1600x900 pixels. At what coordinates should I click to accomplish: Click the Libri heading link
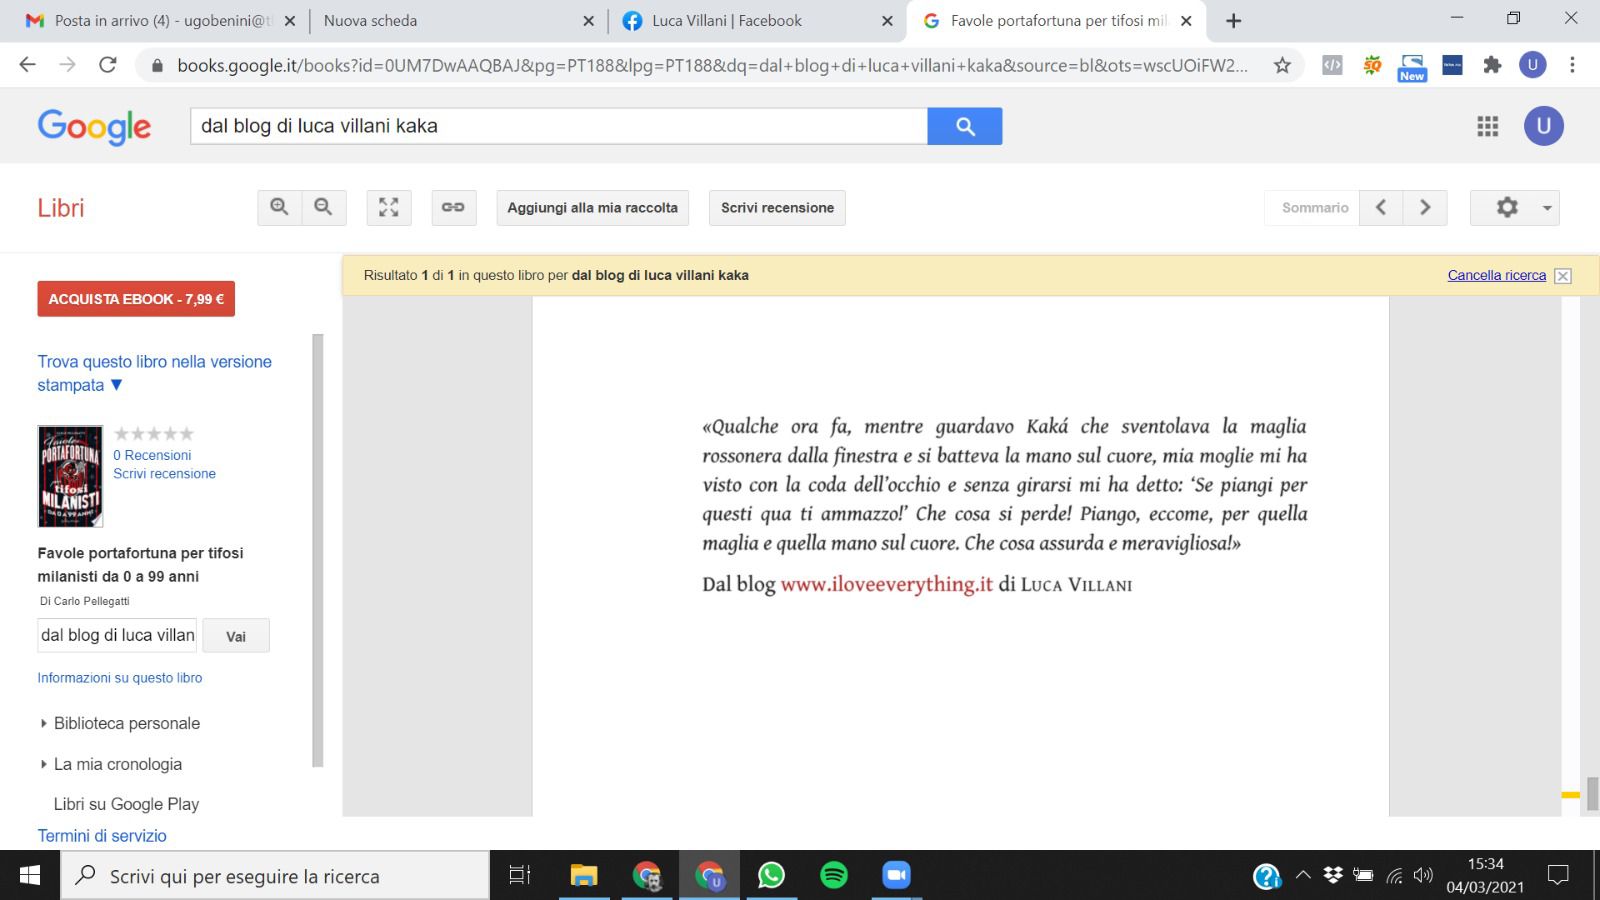click(x=61, y=208)
